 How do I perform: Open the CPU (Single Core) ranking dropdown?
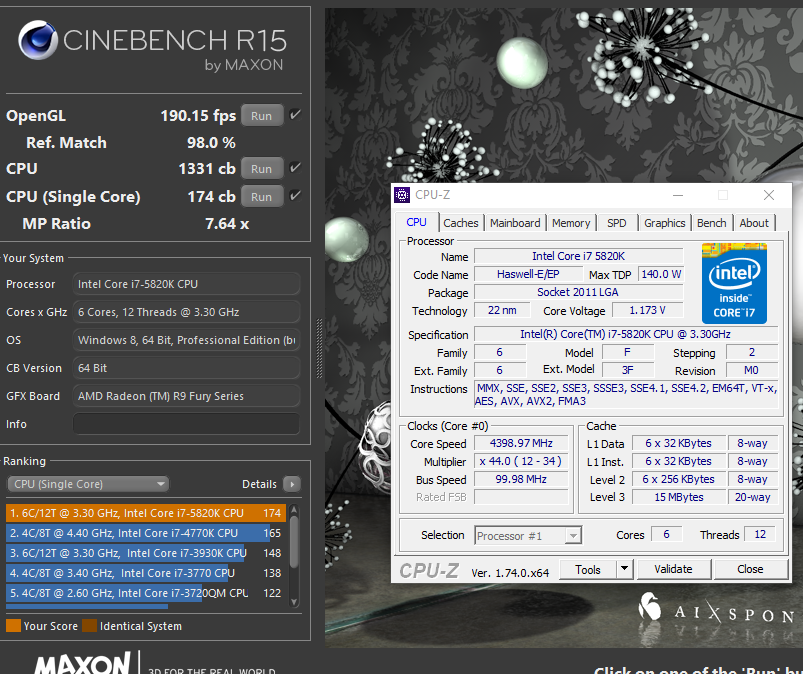click(88, 484)
